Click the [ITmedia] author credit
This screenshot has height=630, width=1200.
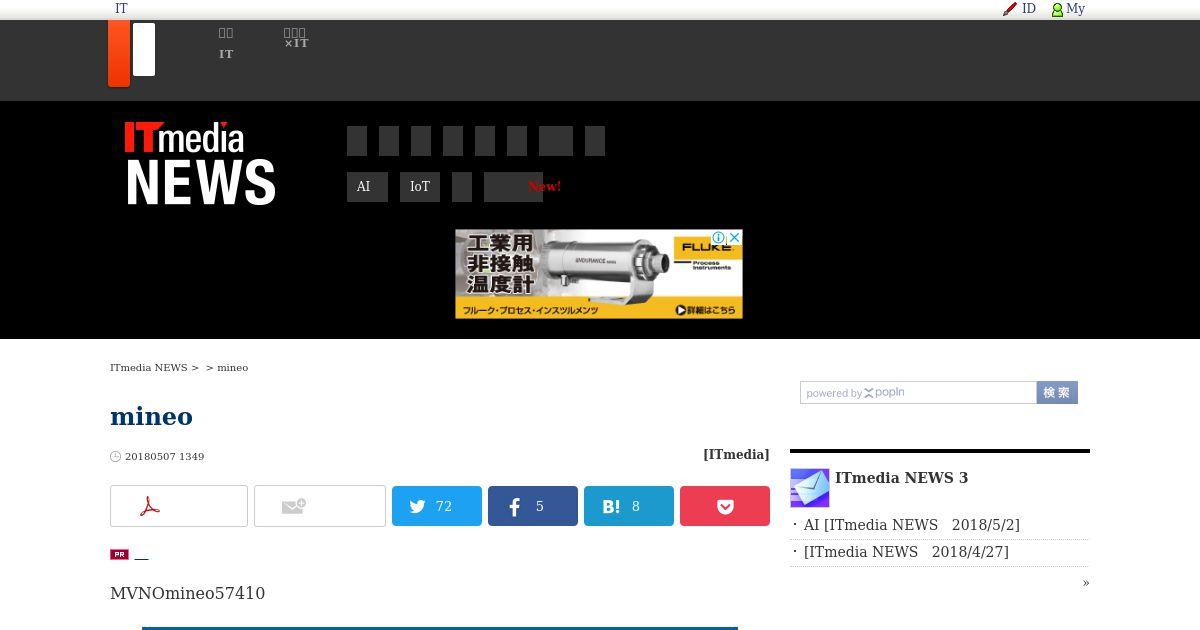[x=736, y=455]
